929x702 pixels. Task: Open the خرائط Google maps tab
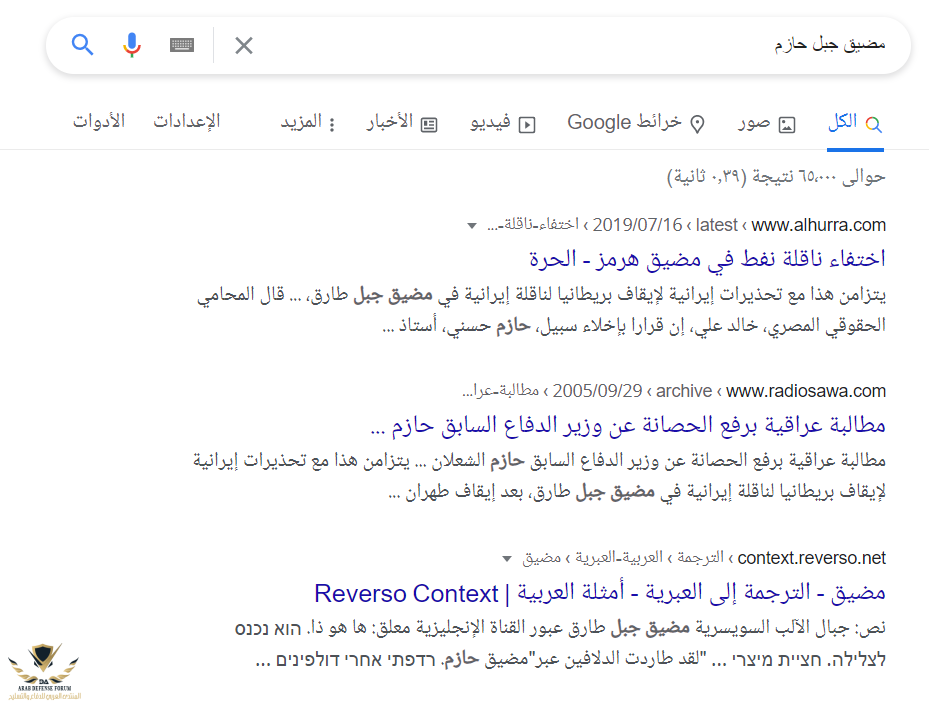pyautogui.click(x=636, y=123)
